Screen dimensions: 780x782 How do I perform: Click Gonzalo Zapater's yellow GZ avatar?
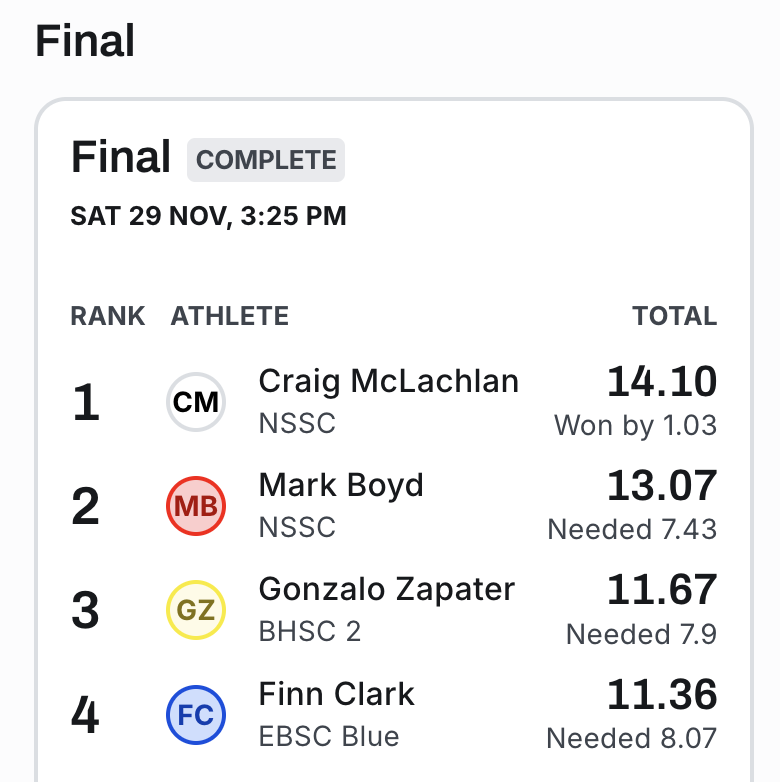point(196,610)
